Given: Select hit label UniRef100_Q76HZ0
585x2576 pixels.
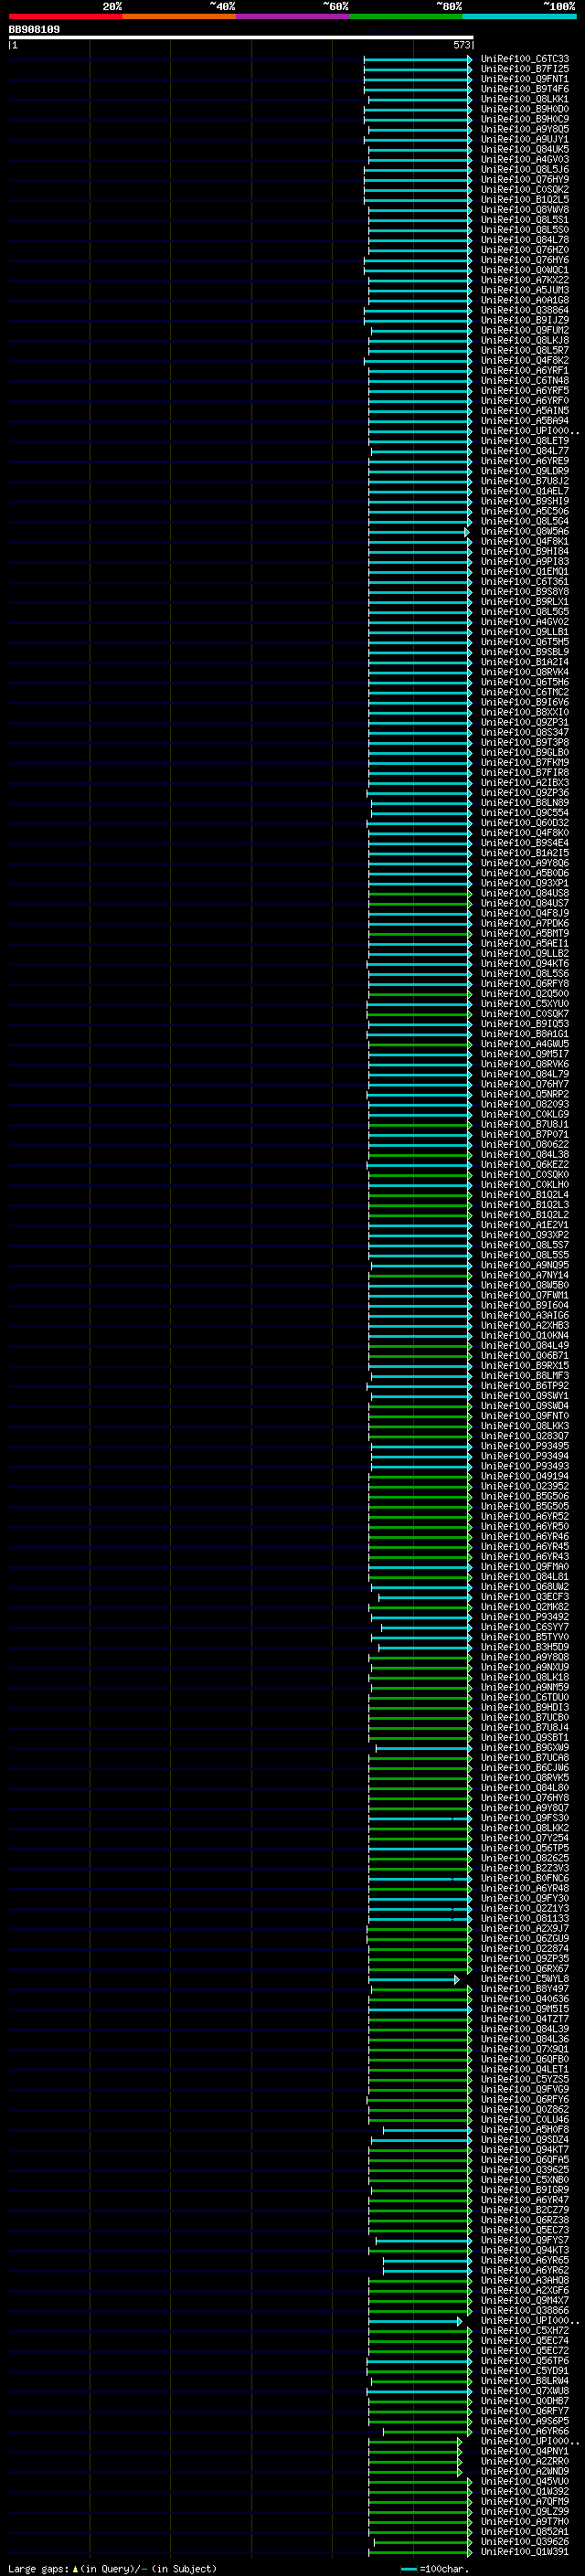Looking at the screenshot, I should click(525, 250).
